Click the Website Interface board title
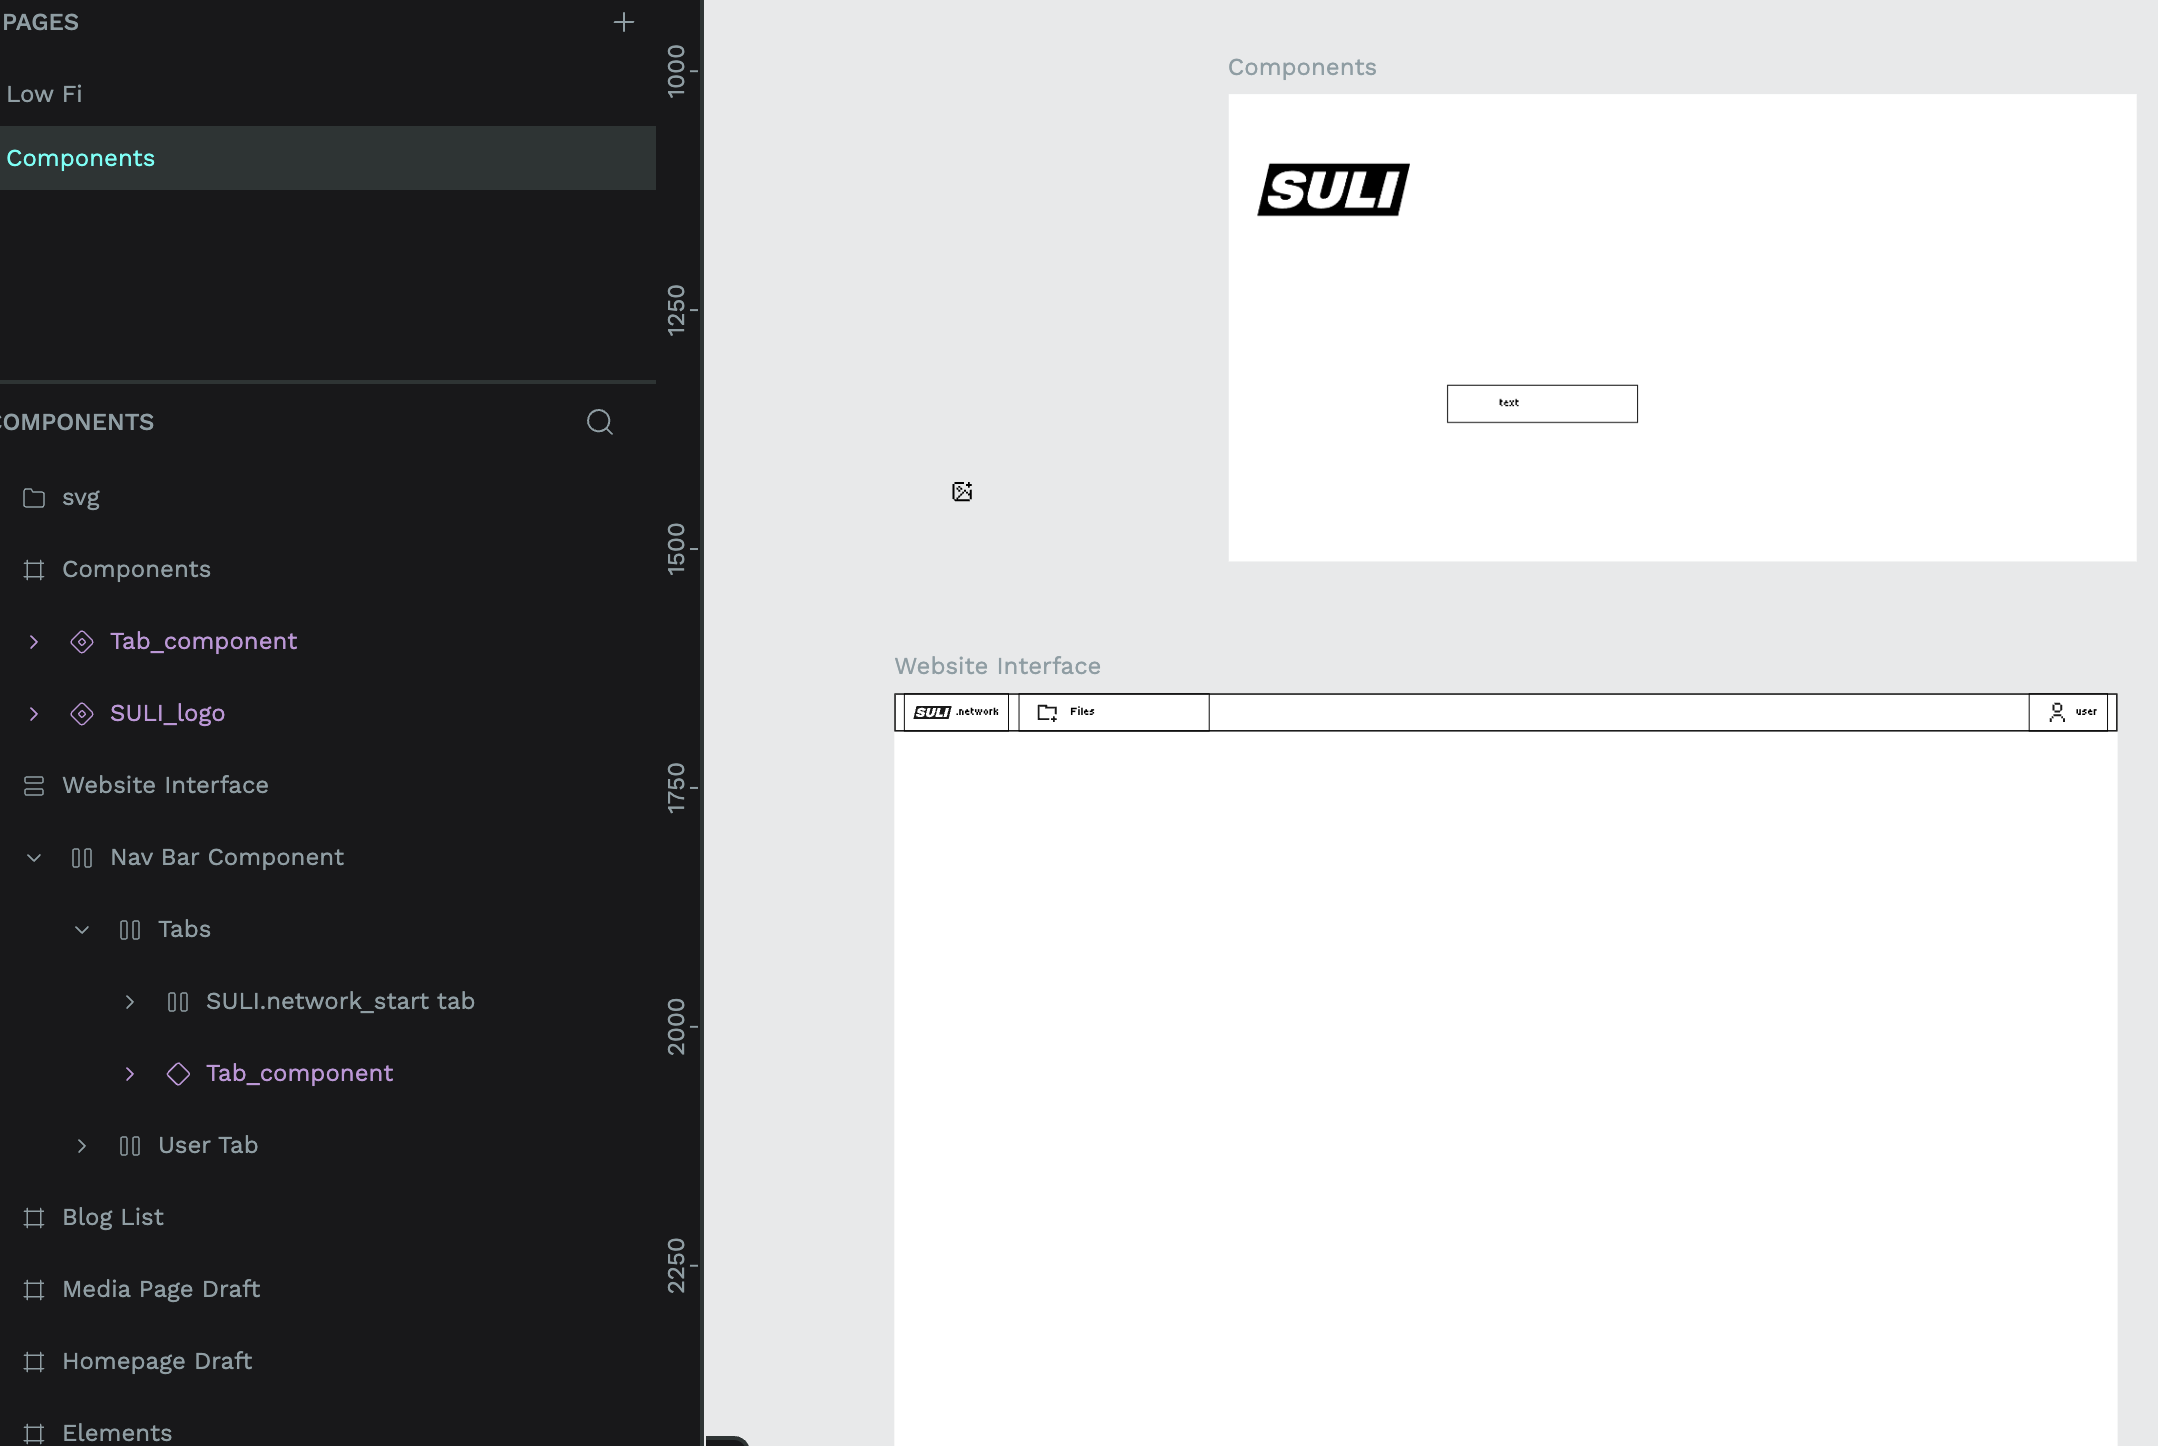 coord(997,666)
